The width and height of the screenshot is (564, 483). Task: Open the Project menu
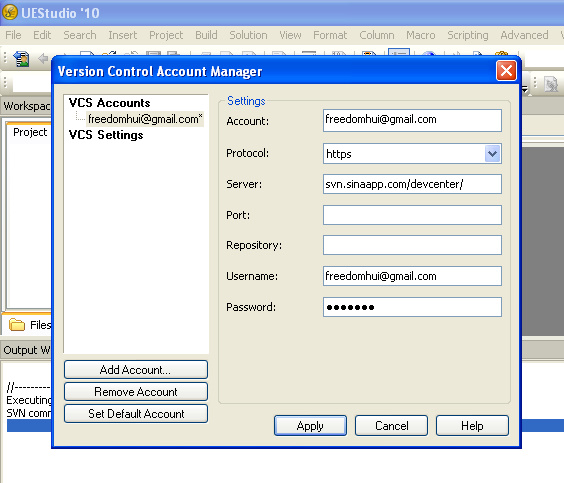click(x=166, y=35)
